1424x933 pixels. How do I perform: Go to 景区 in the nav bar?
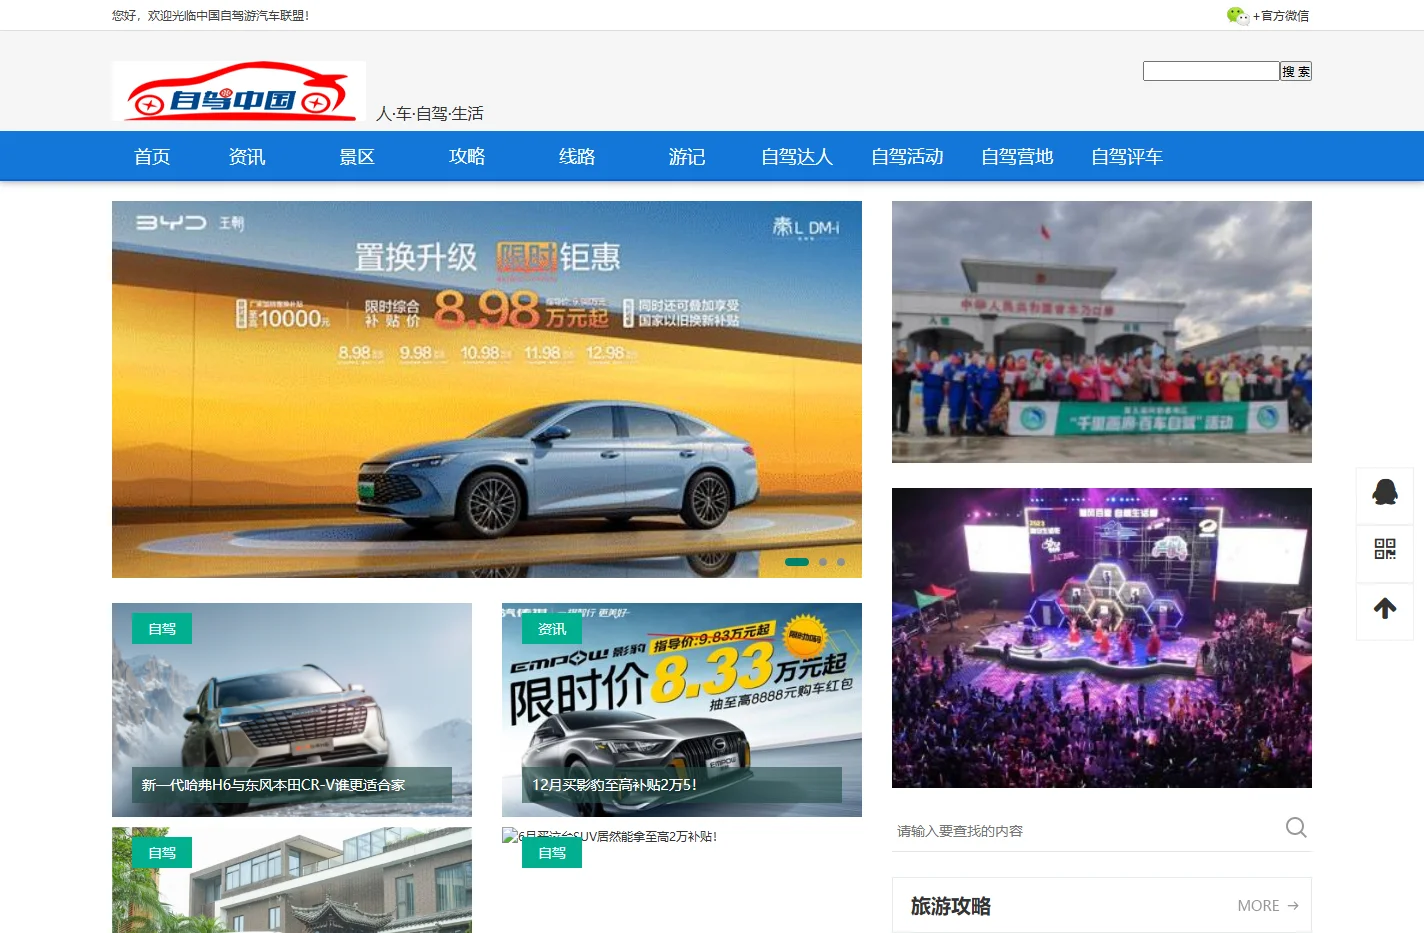coord(357,156)
